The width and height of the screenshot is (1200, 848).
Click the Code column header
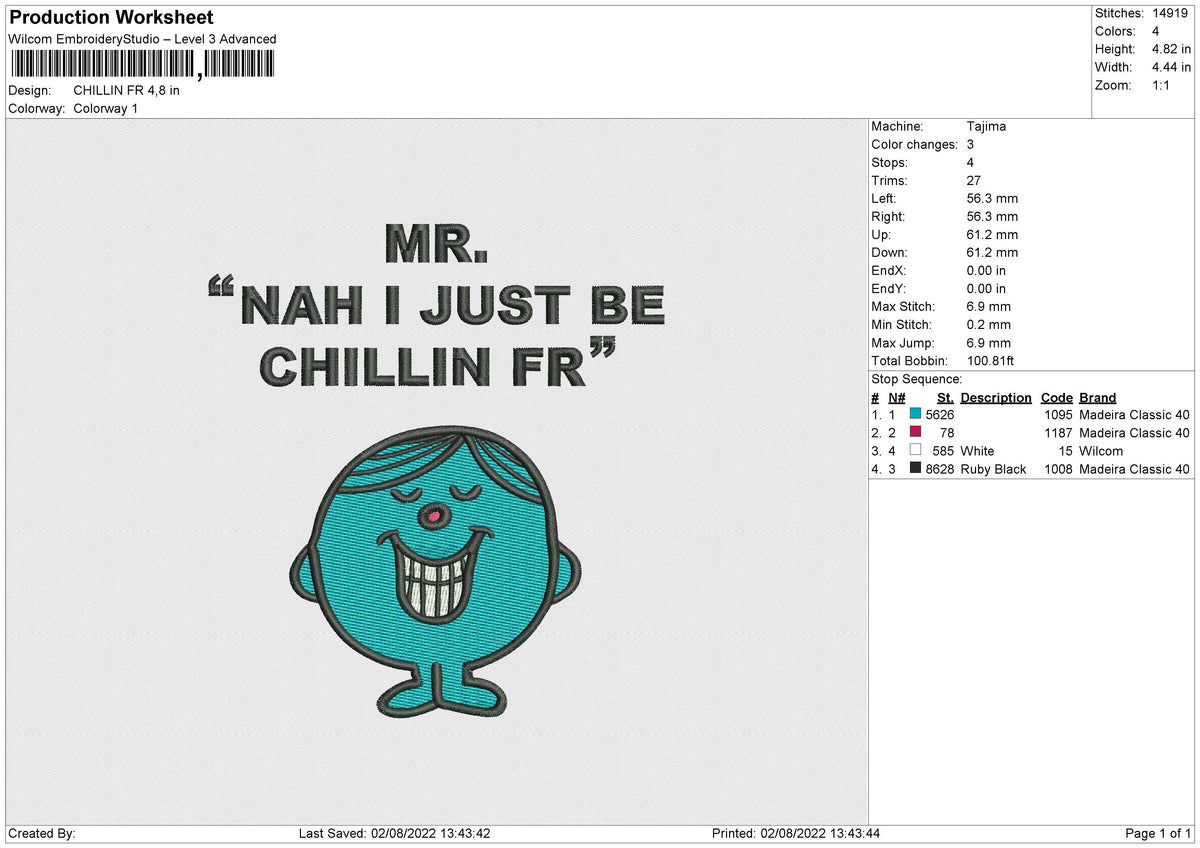[1056, 398]
